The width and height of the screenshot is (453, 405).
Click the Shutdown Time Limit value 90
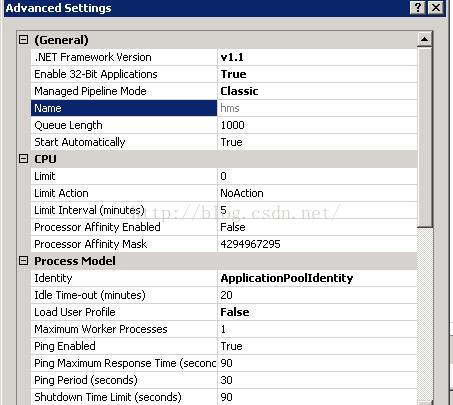click(x=226, y=397)
